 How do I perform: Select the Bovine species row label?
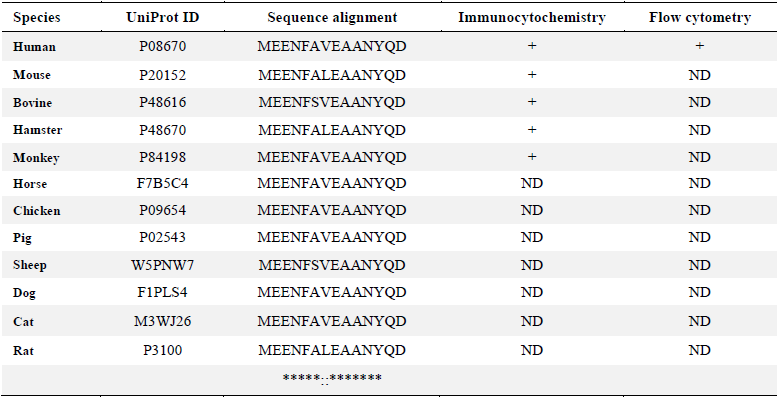(x=32, y=103)
